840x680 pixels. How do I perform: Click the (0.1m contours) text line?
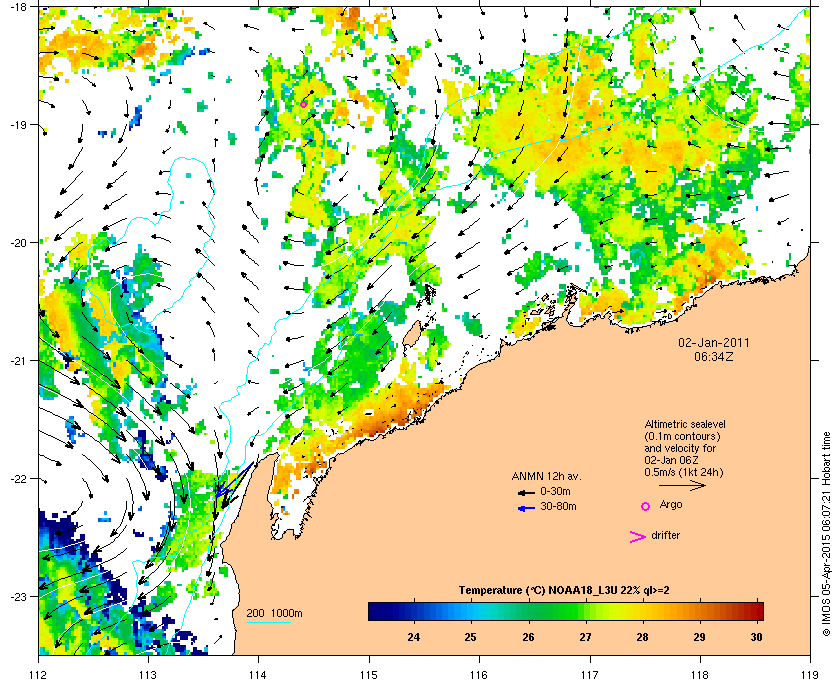pyautogui.click(x=682, y=436)
